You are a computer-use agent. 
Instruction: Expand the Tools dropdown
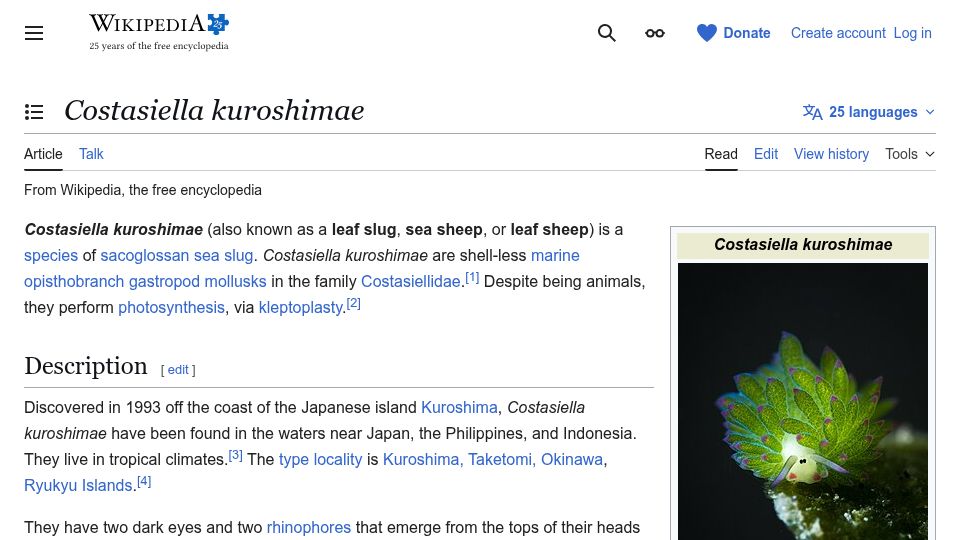click(910, 154)
